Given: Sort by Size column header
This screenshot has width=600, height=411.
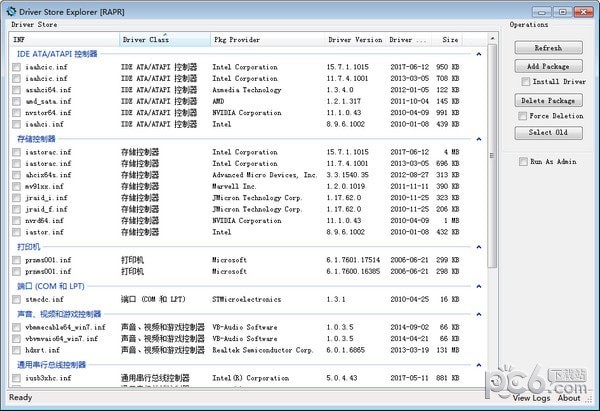Looking at the screenshot, I should 447,39.
